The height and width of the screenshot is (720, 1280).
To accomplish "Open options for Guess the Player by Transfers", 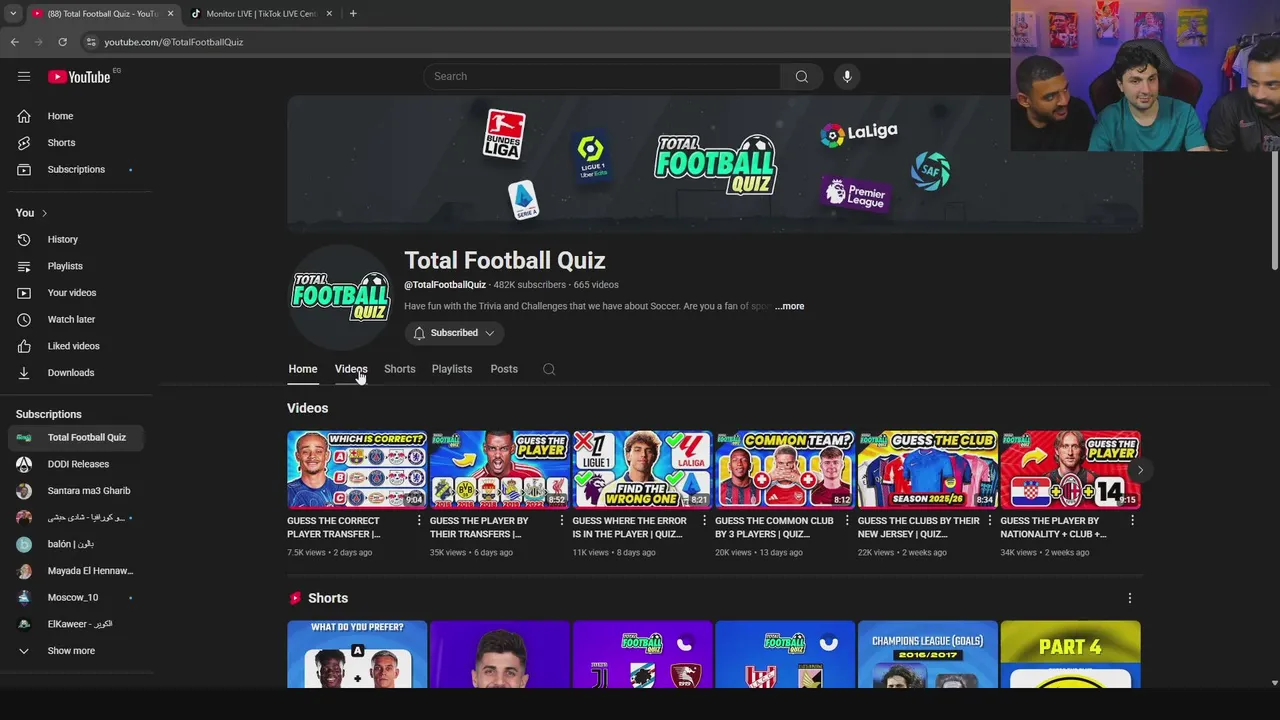I will point(562,520).
